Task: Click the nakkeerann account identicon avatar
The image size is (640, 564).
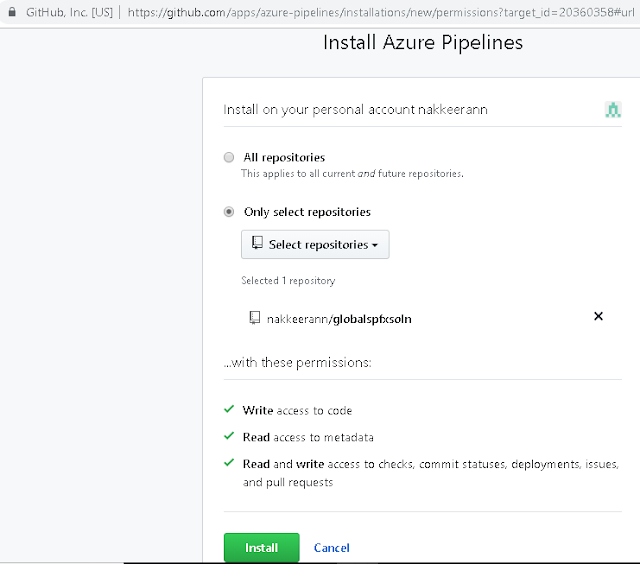Action: [x=614, y=109]
